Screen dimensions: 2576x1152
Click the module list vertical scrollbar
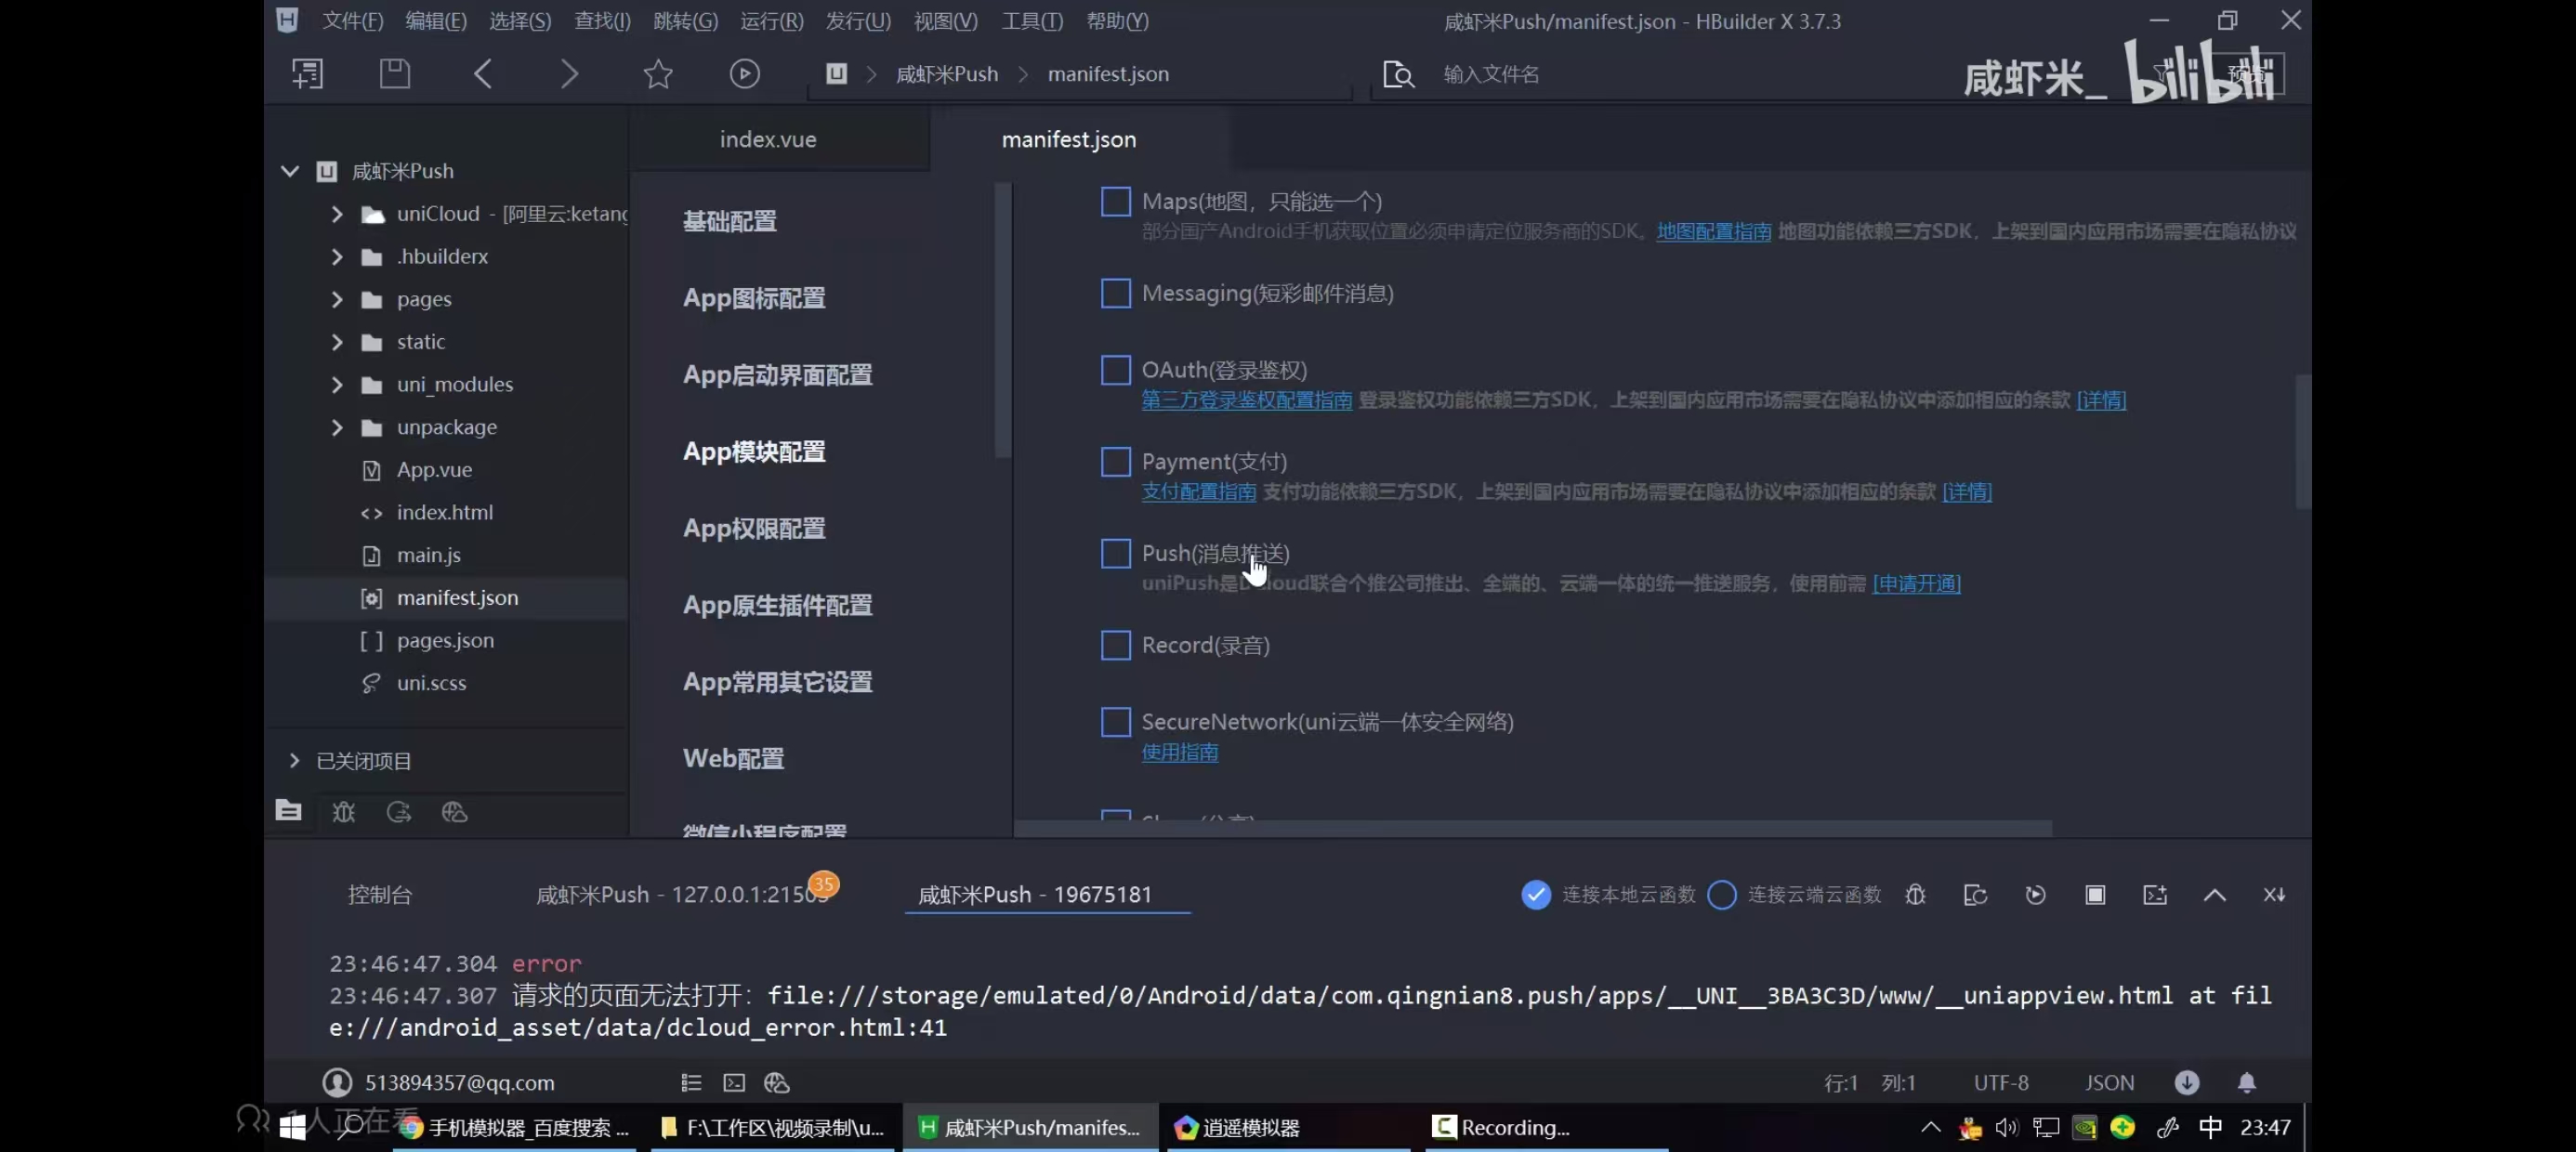click(2302, 442)
